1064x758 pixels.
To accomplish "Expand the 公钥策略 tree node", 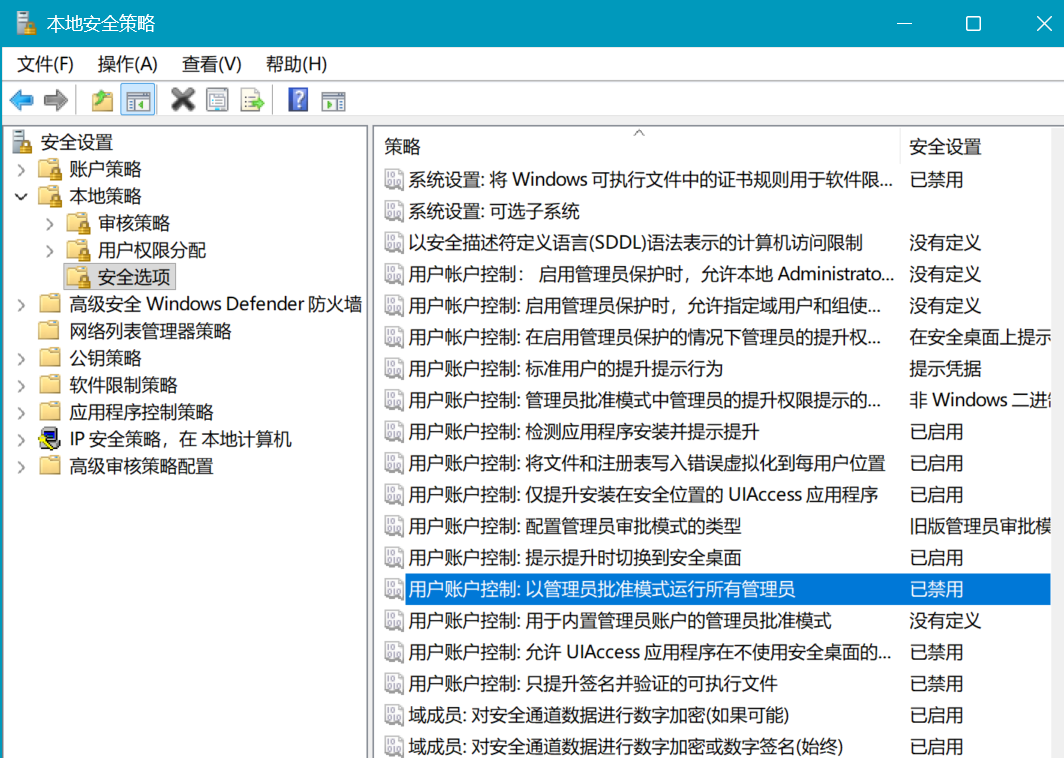I will tap(21, 358).
